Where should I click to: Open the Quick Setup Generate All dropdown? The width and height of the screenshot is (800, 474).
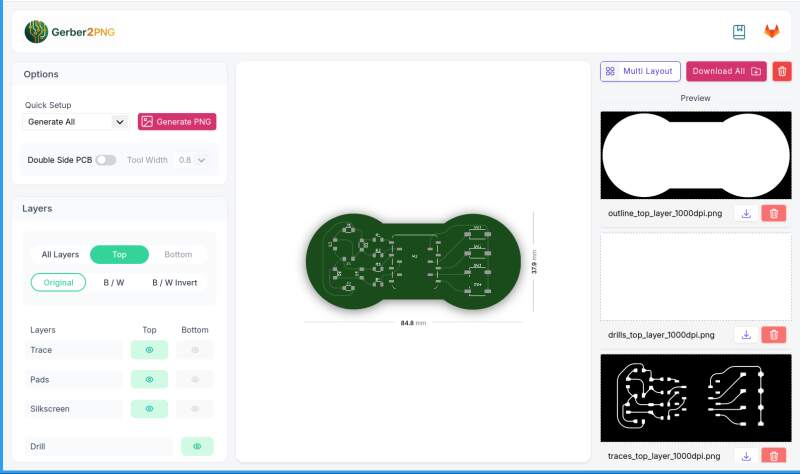(76, 122)
